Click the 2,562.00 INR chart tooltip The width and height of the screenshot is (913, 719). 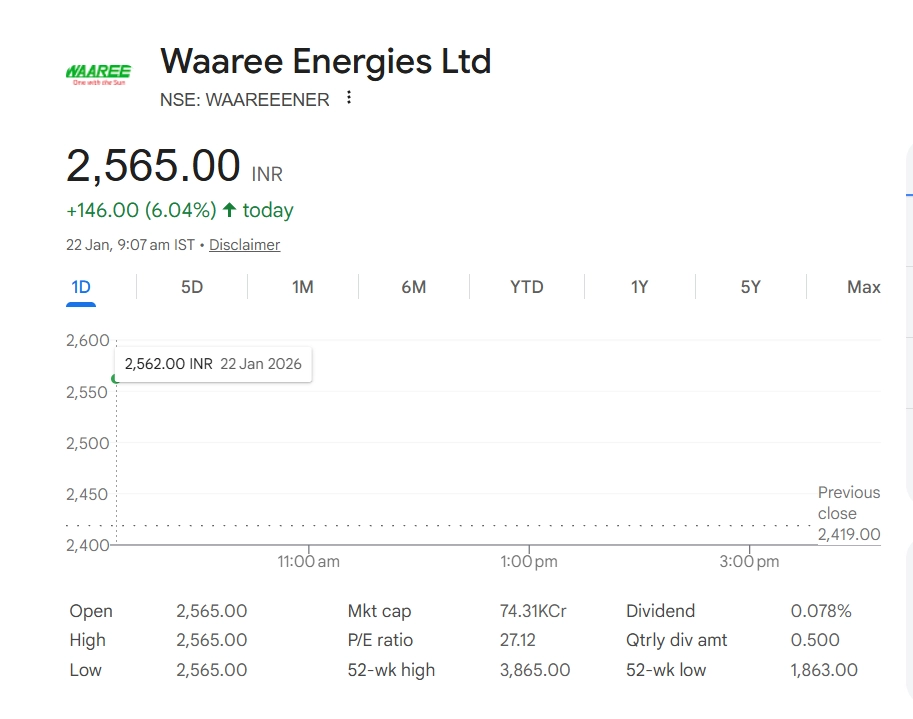pos(213,364)
